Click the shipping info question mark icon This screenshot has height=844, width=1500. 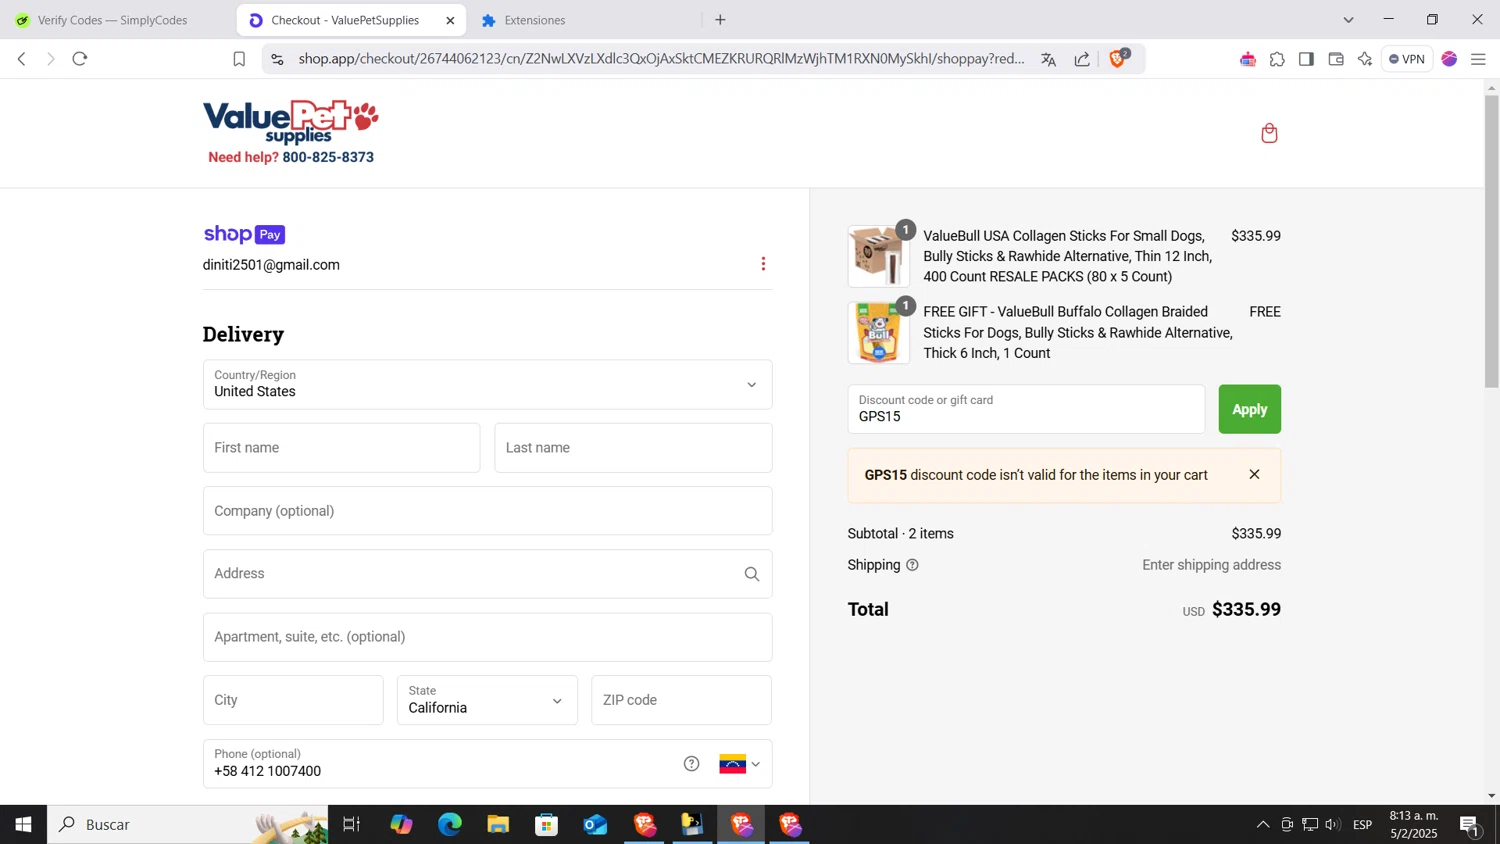click(x=912, y=565)
